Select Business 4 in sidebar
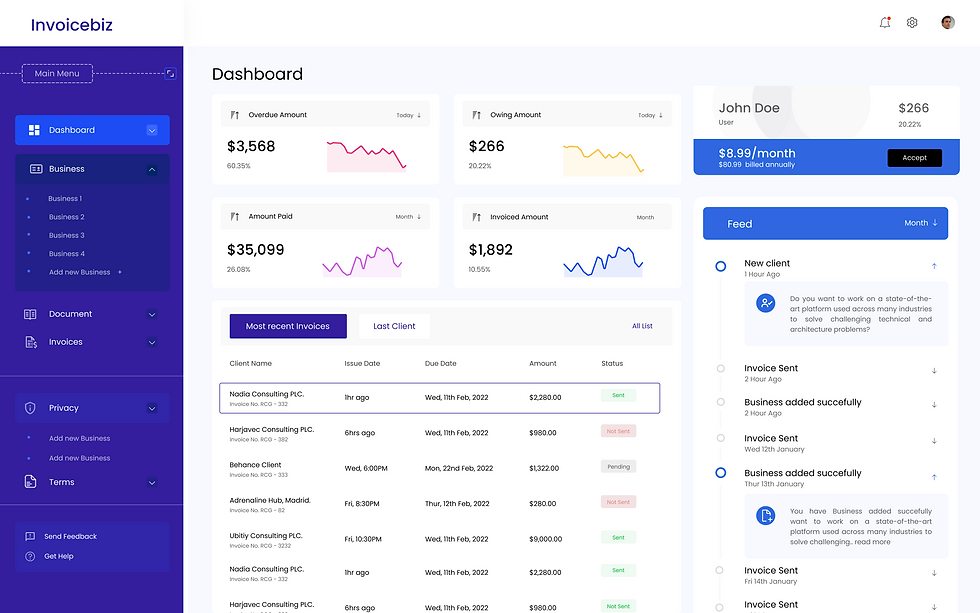This screenshot has height=613, width=980. pyautogui.click(x=66, y=254)
